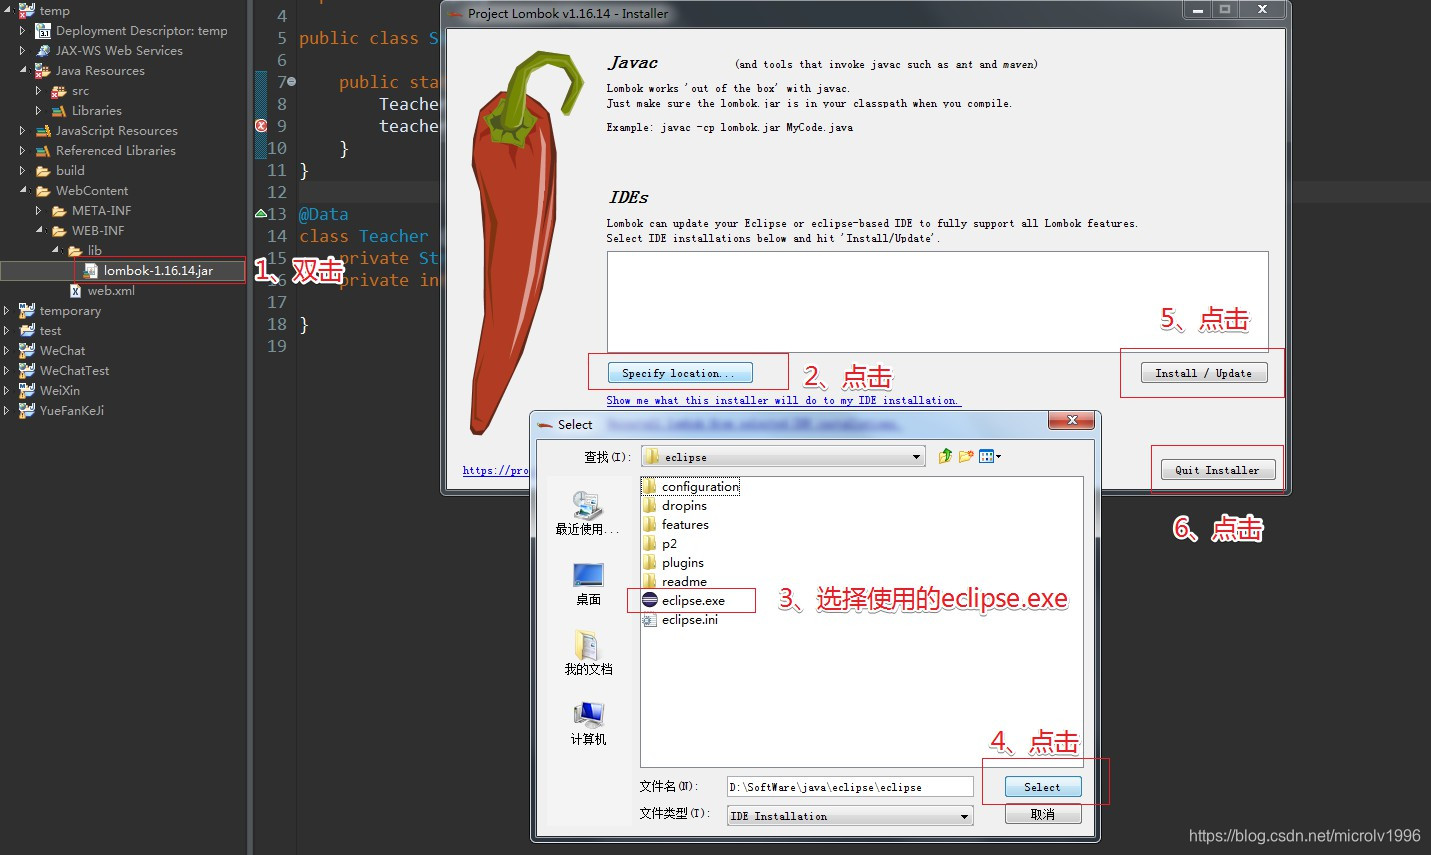The height and width of the screenshot is (855, 1431).
Task: Collapse the Java Resources node
Action: click(23, 70)
